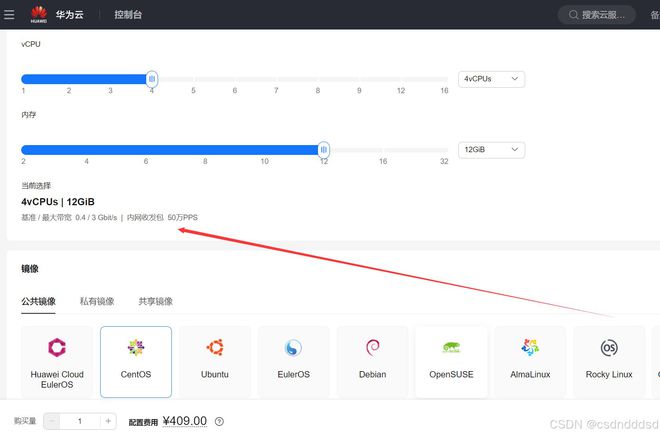
Task: Select the EulerOS image icon
Action: [x=293, y=348]
